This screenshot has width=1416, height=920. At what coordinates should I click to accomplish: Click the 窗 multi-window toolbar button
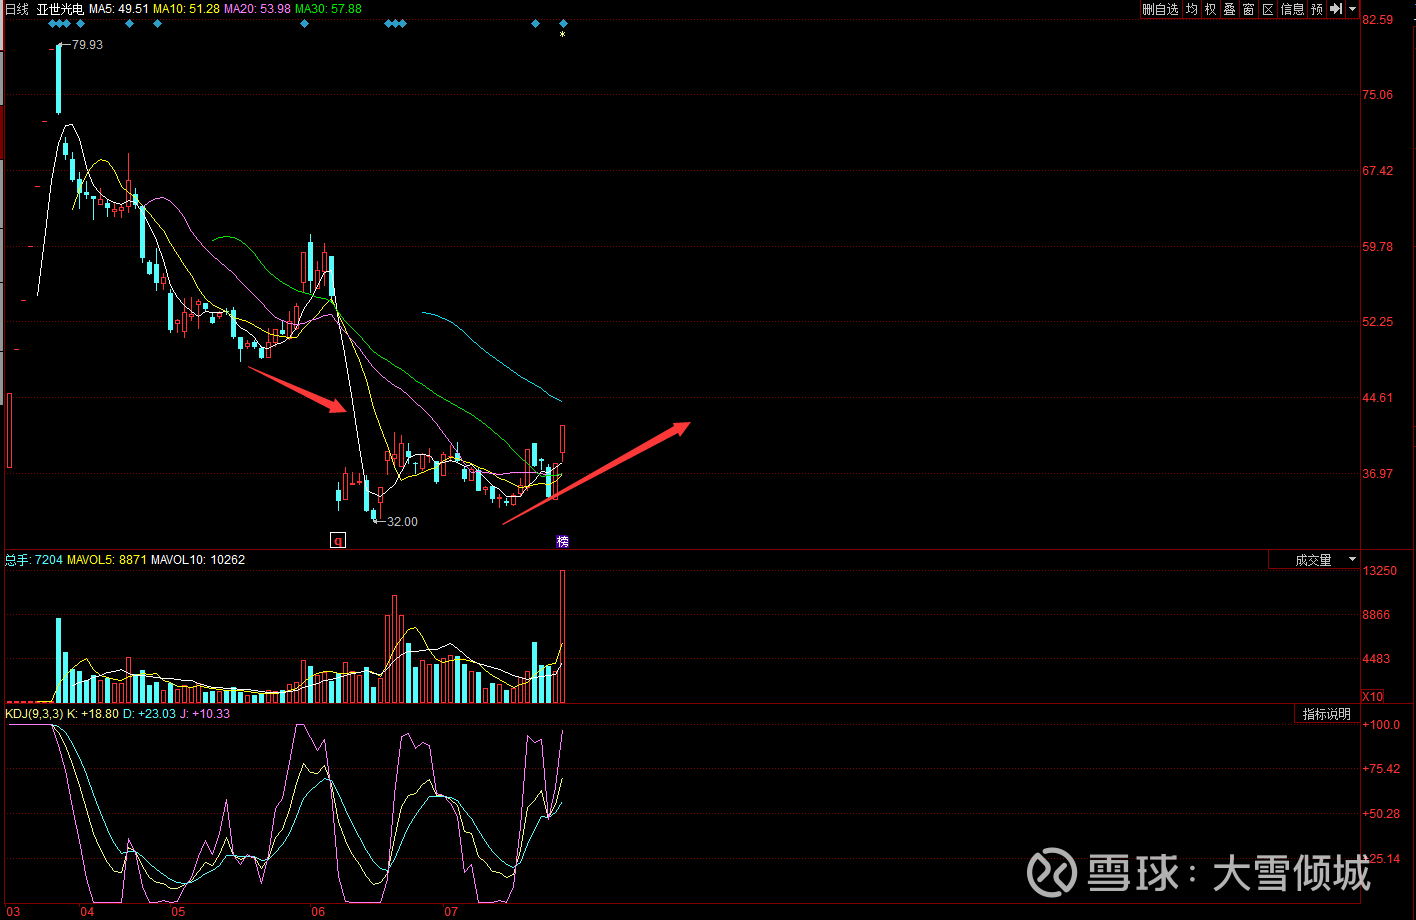pos(1248,9)
